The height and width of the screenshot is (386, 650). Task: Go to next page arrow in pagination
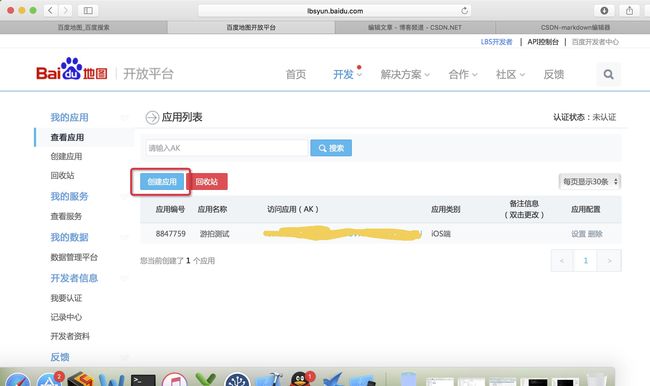pos(609,261)
